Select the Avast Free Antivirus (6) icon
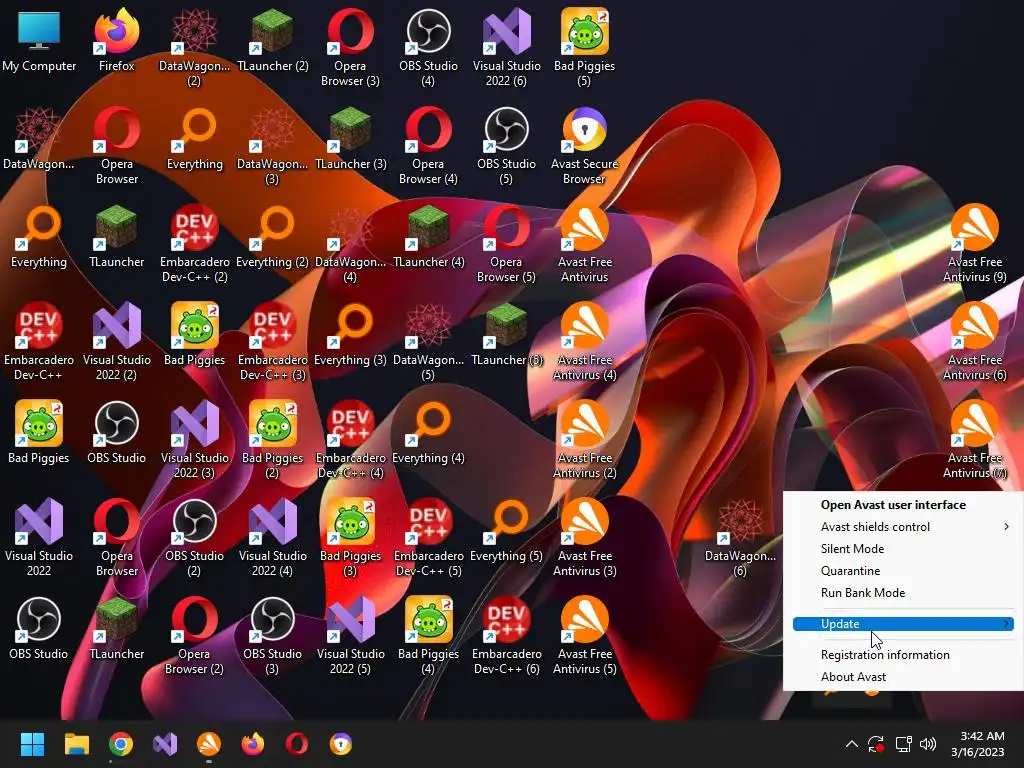This screenshot has height=768, width=1024. tap(974, 343)
